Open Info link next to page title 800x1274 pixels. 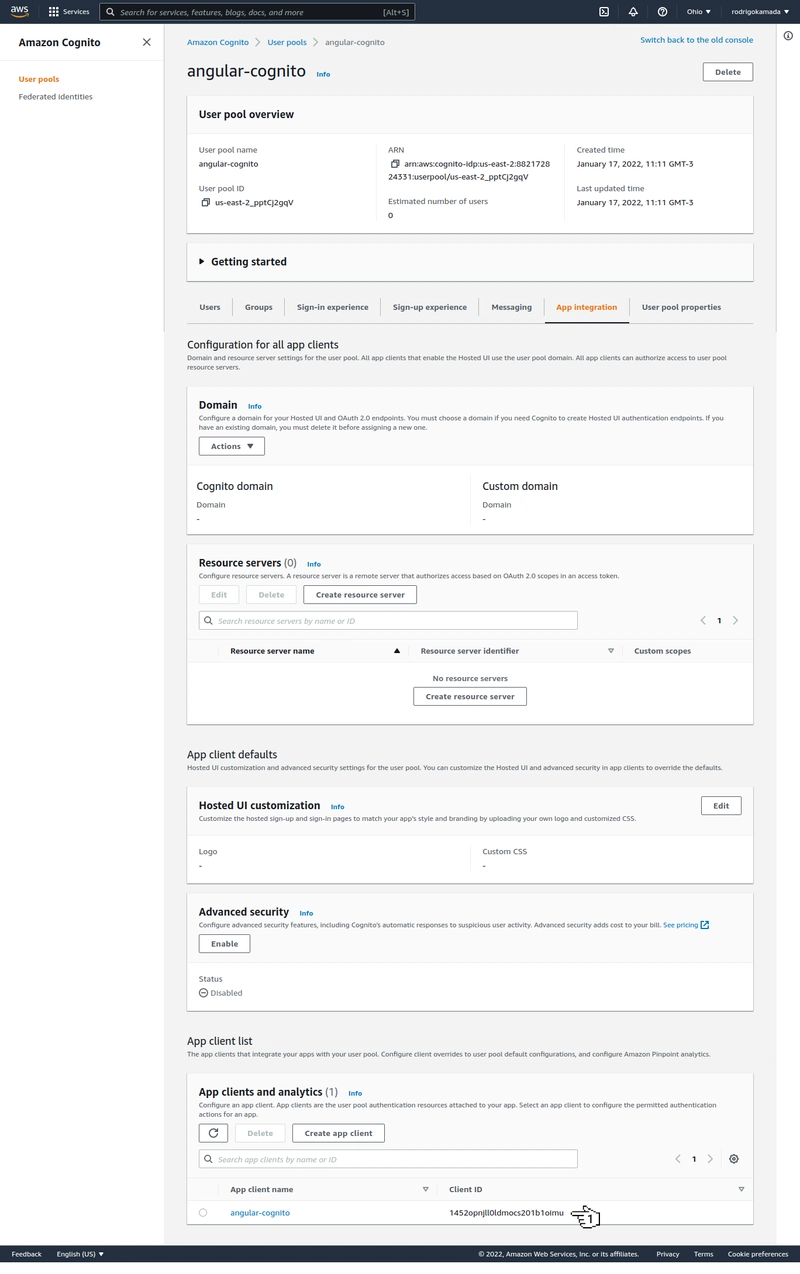(x=323, y=74)
